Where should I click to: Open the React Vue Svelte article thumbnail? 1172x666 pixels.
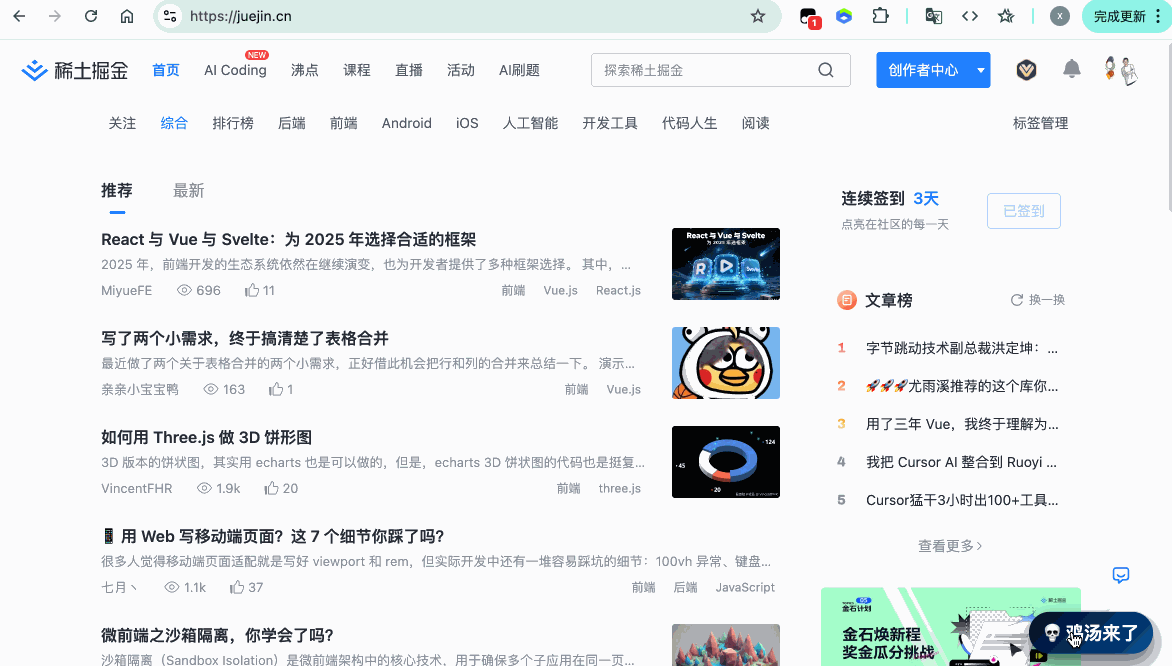[726, 264]
